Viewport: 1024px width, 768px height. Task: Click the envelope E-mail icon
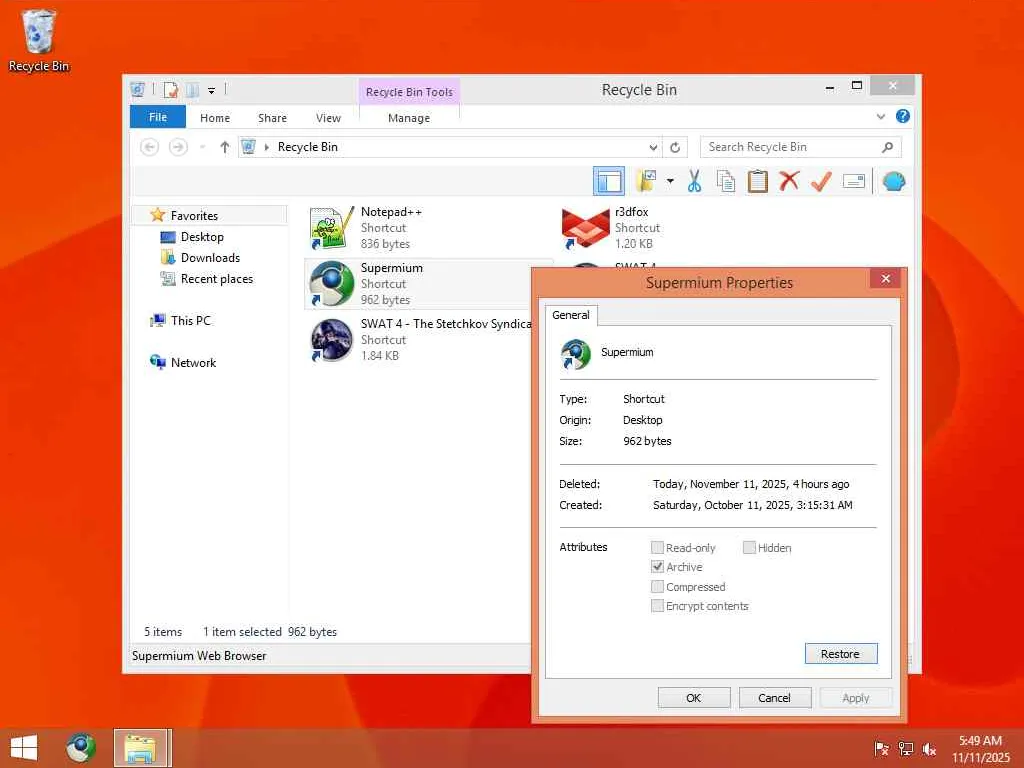point(854,181)
